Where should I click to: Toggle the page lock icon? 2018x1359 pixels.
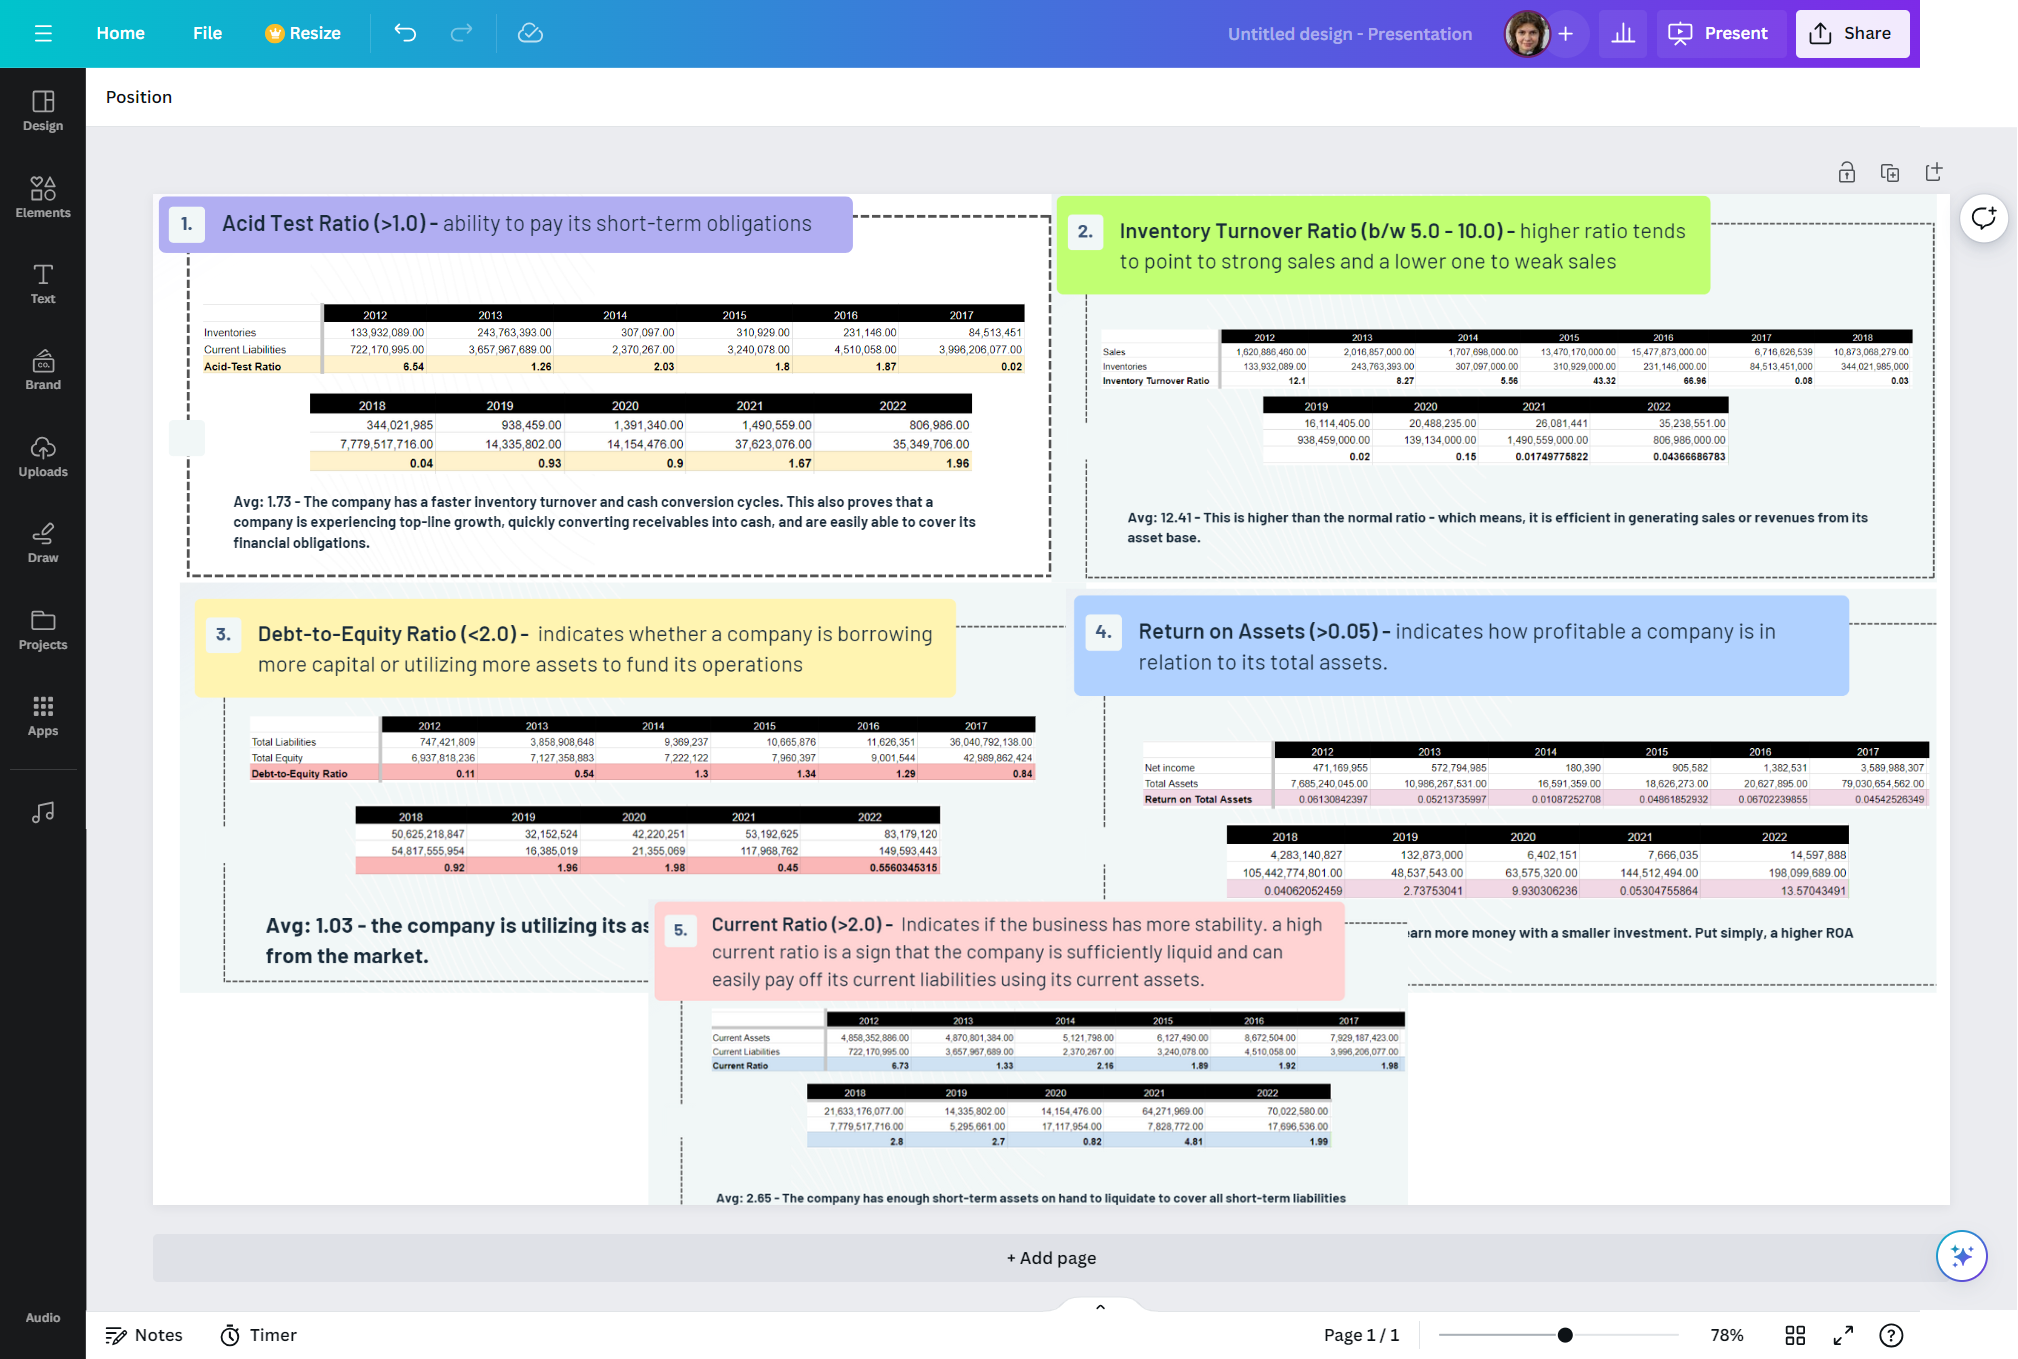pyautogui.click(x=1846, y=173)
